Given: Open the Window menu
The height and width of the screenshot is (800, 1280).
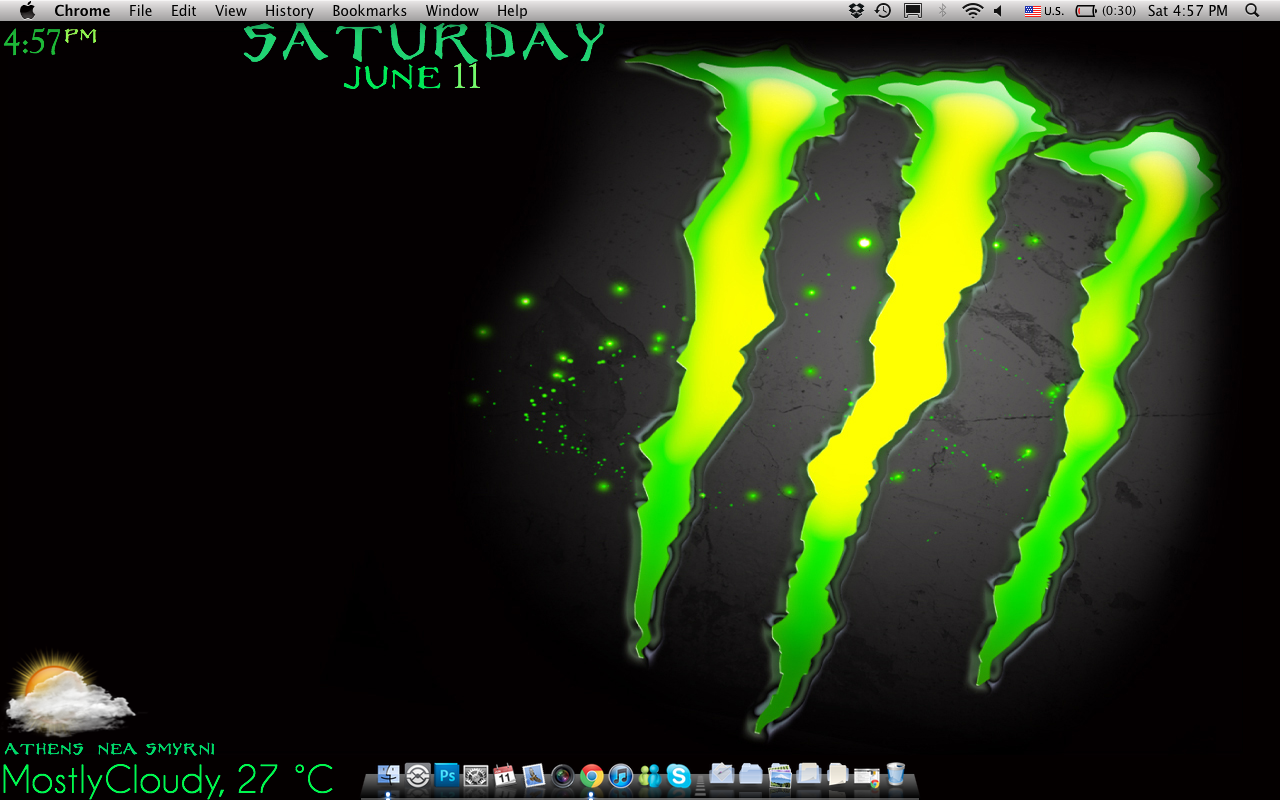Looking at the screenshot, I should coord(452,10).
